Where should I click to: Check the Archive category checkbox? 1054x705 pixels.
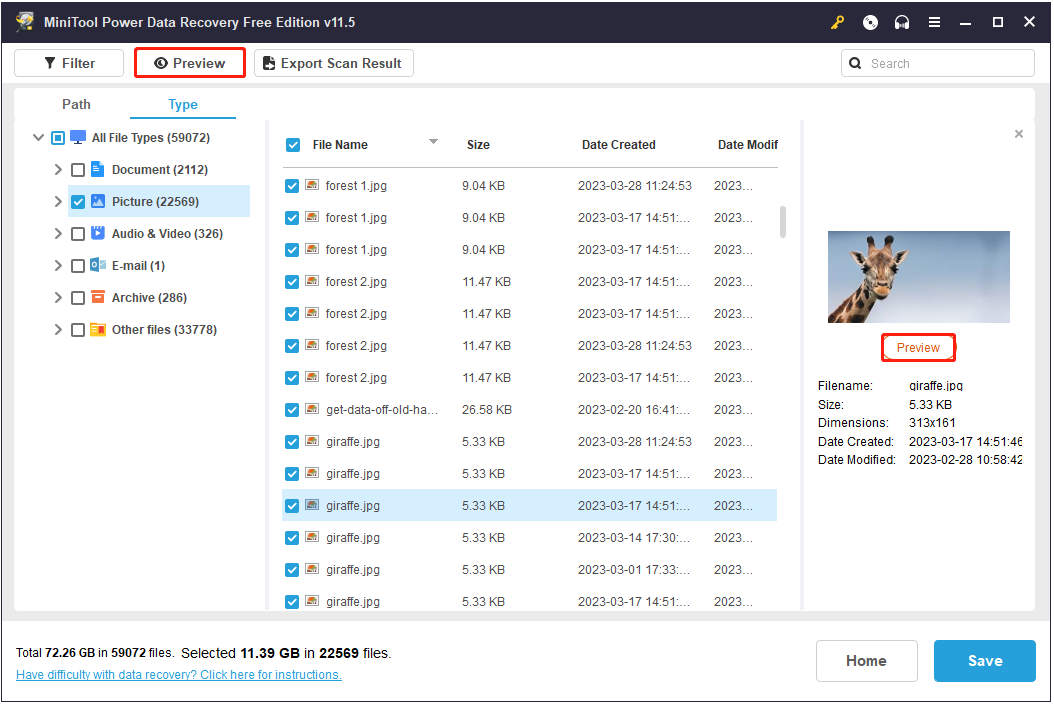(x=78, y=298)
